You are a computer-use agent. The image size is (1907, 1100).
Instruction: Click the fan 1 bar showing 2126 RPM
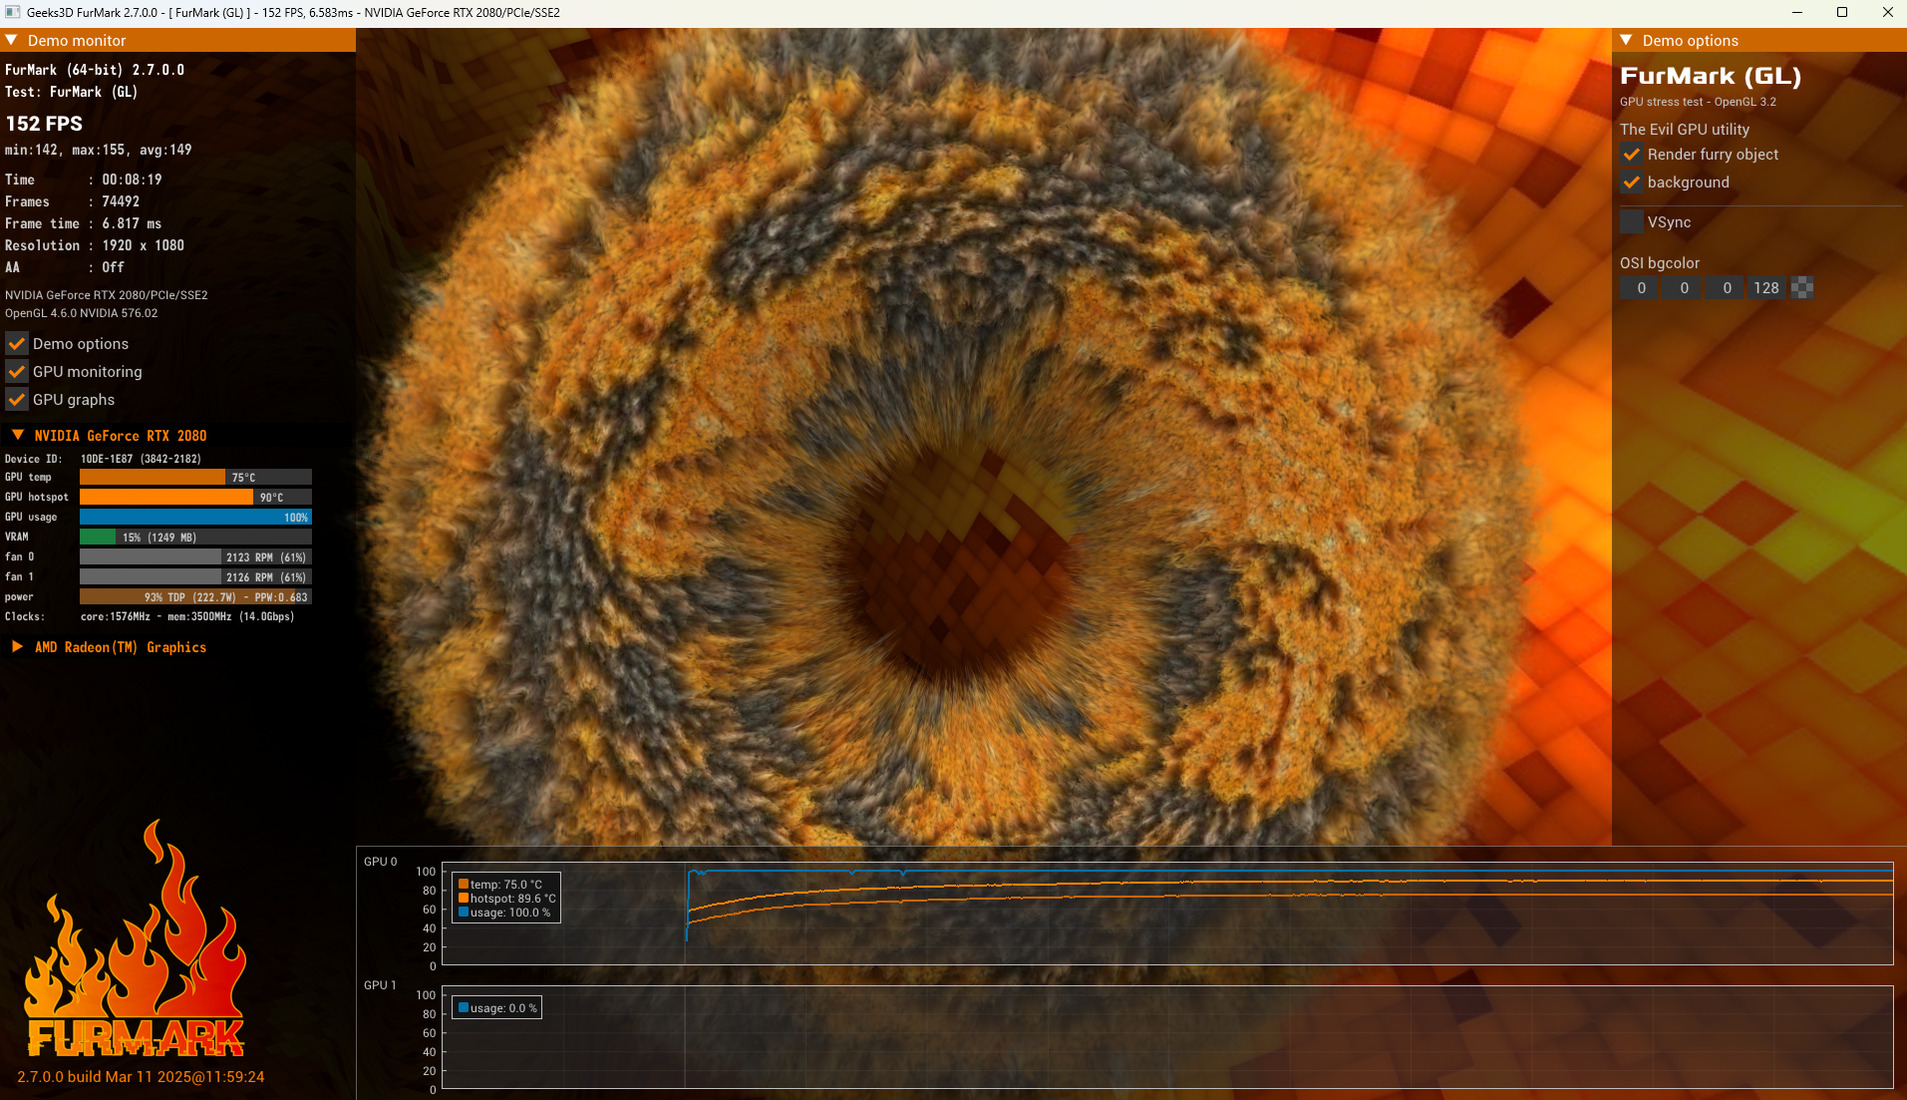(x=196, y=577)
